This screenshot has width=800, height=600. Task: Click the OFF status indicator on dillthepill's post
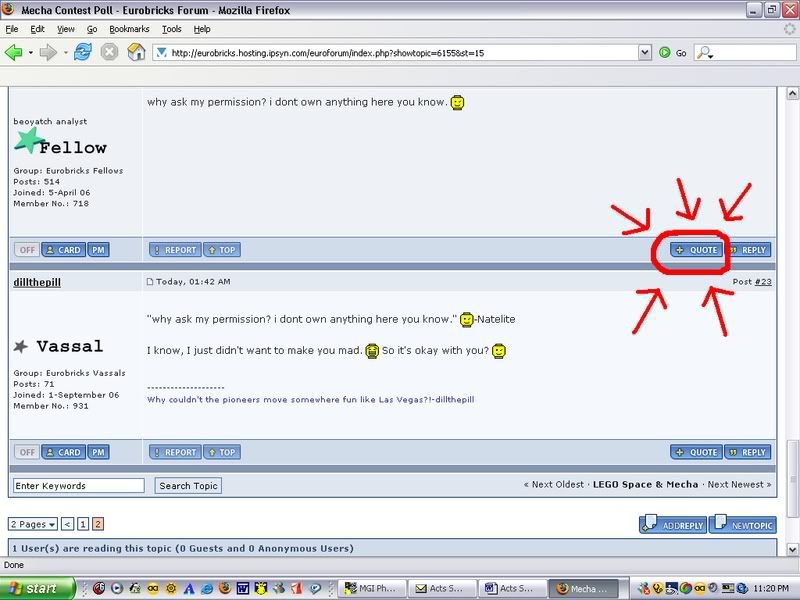click(27, 452)
